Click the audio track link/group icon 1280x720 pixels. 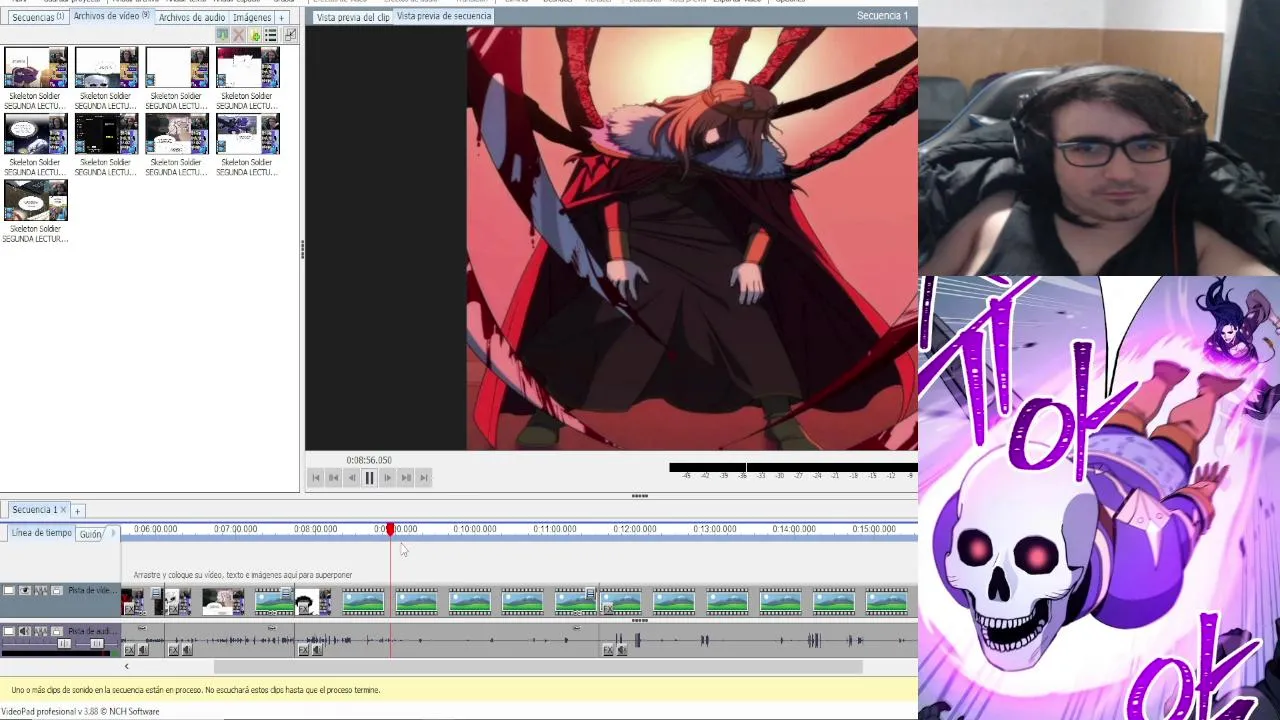[x=41, y=631]
